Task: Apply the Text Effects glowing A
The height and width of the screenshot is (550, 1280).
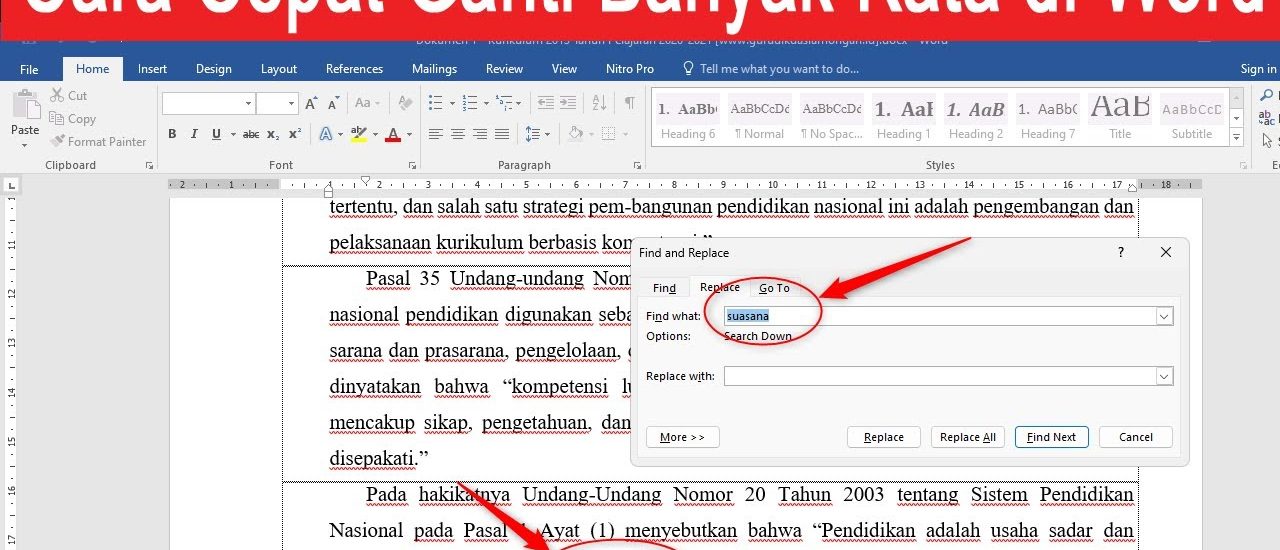Action: 326,134
